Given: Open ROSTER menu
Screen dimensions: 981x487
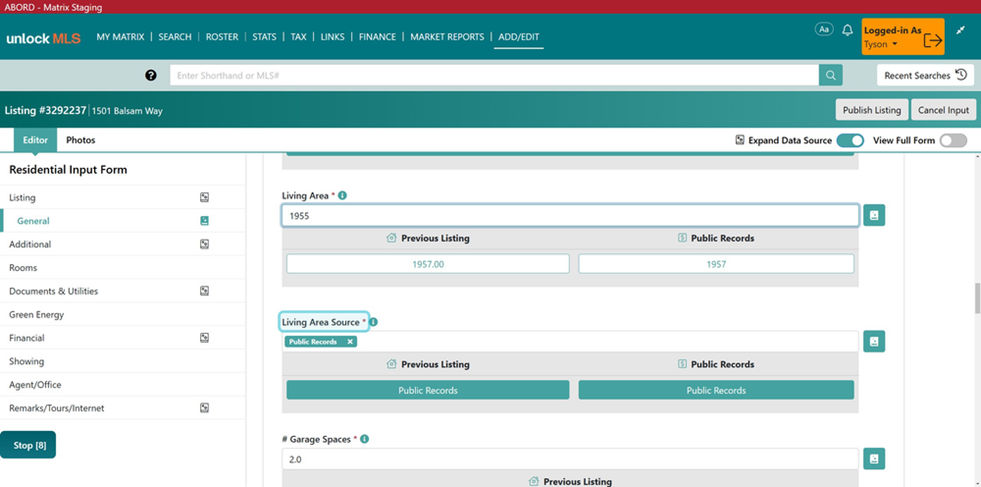Looking at the screenshot, I should pyautogui.click(x=222, y=37).
